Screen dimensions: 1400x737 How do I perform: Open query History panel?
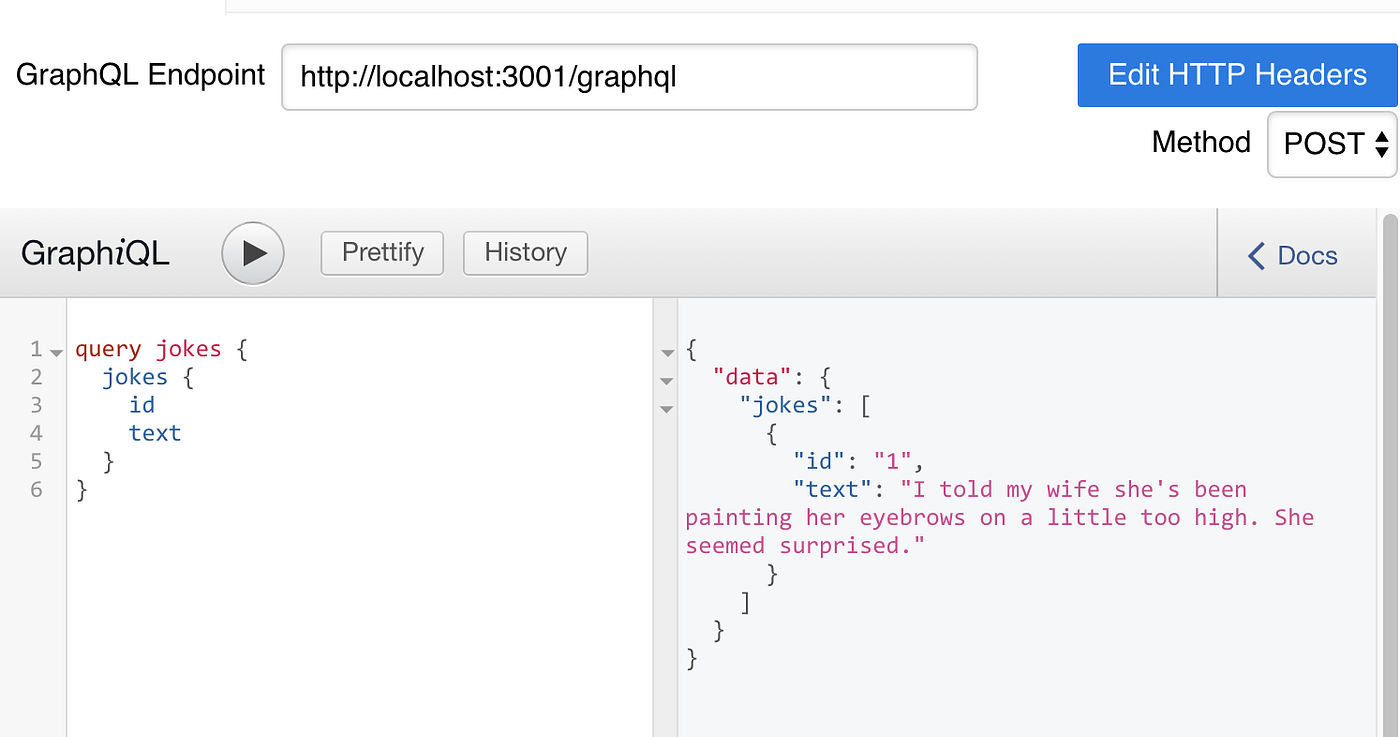coord(525,253)
